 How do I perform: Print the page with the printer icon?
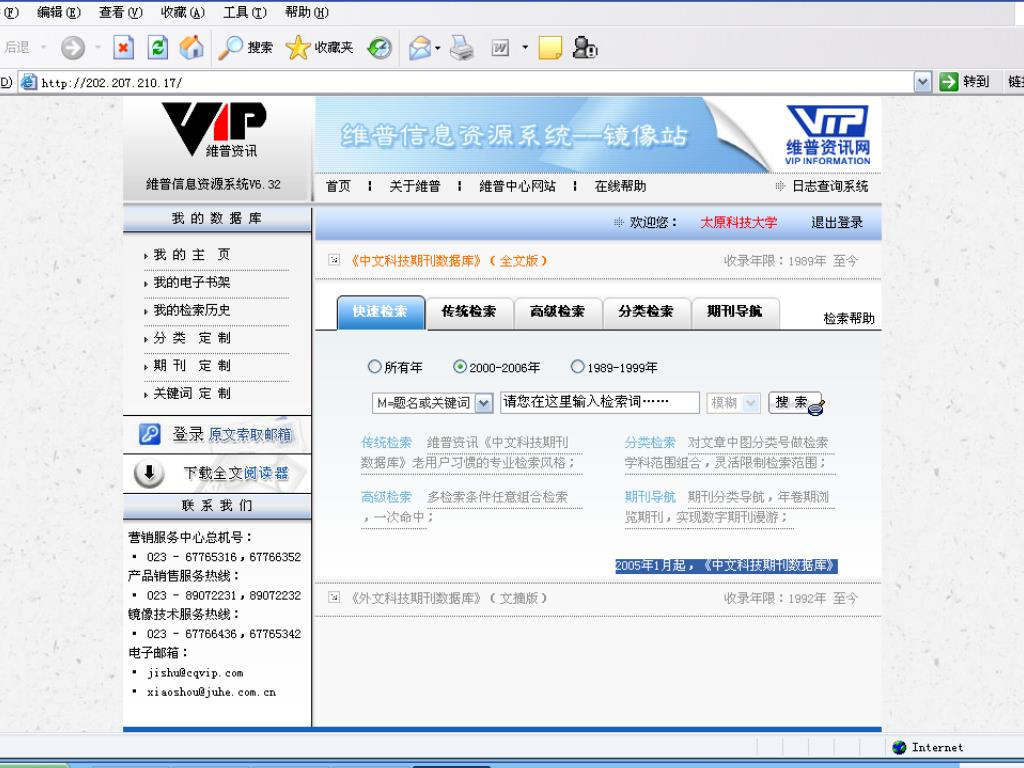[x=462, y=48]
